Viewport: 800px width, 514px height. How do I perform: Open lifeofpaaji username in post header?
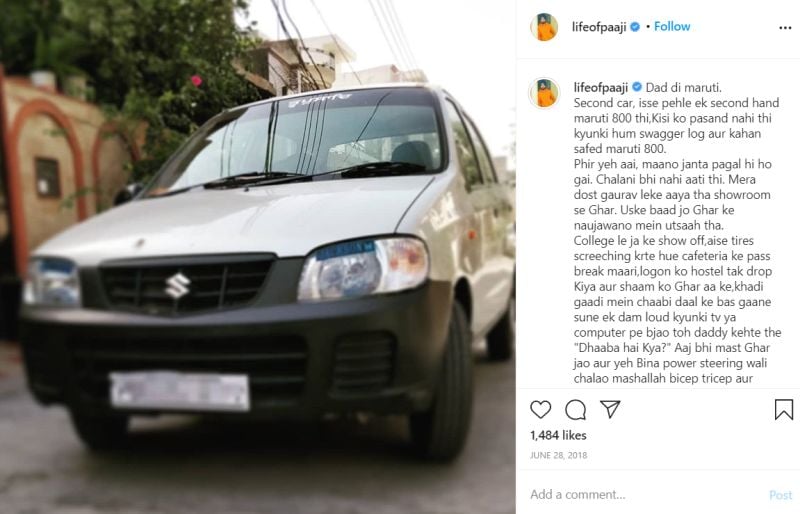point(599,27)
